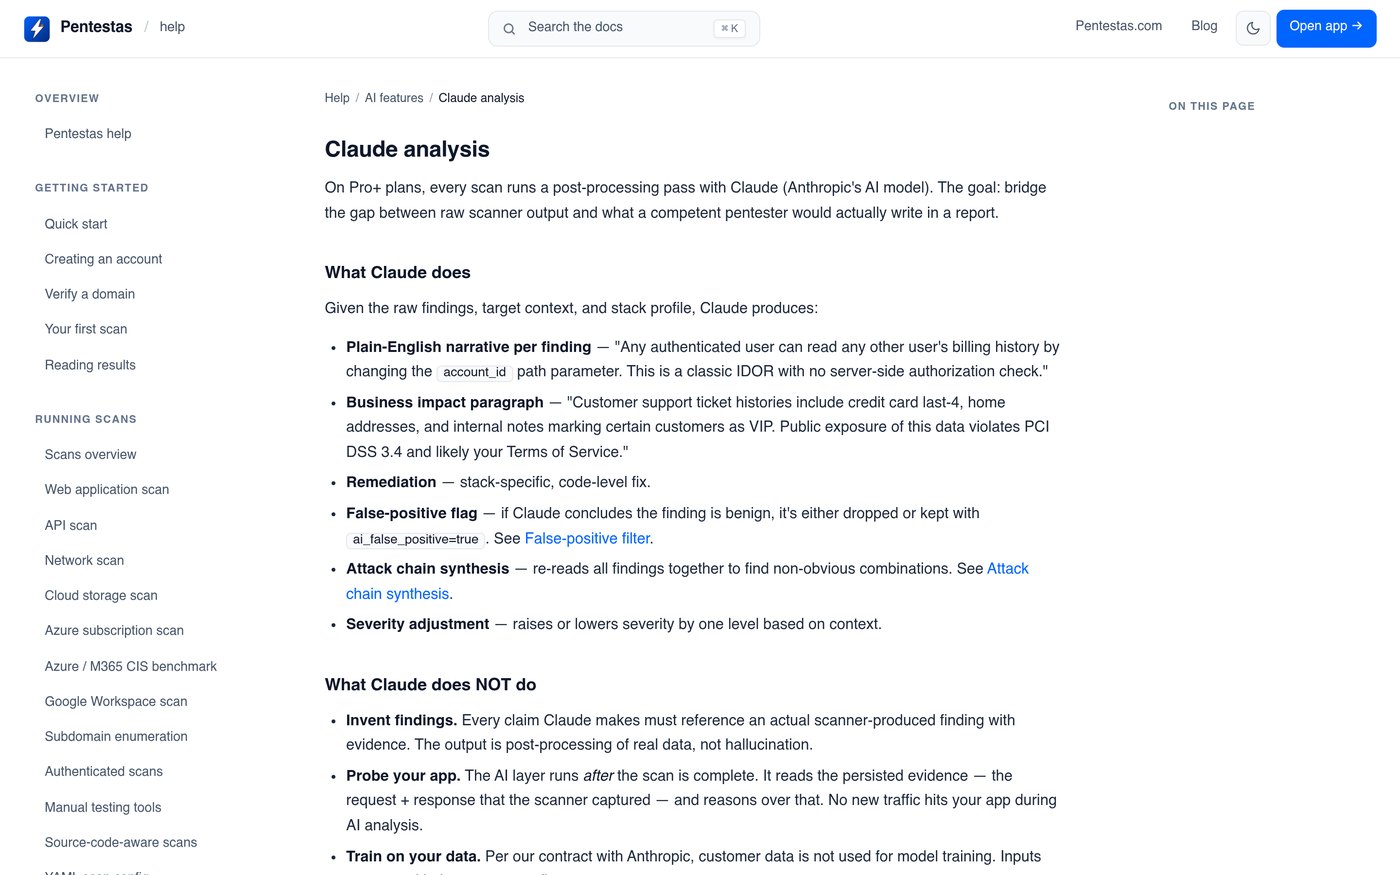
Task: Click the Probe your app. bullet label
Action: click(403, 775)
